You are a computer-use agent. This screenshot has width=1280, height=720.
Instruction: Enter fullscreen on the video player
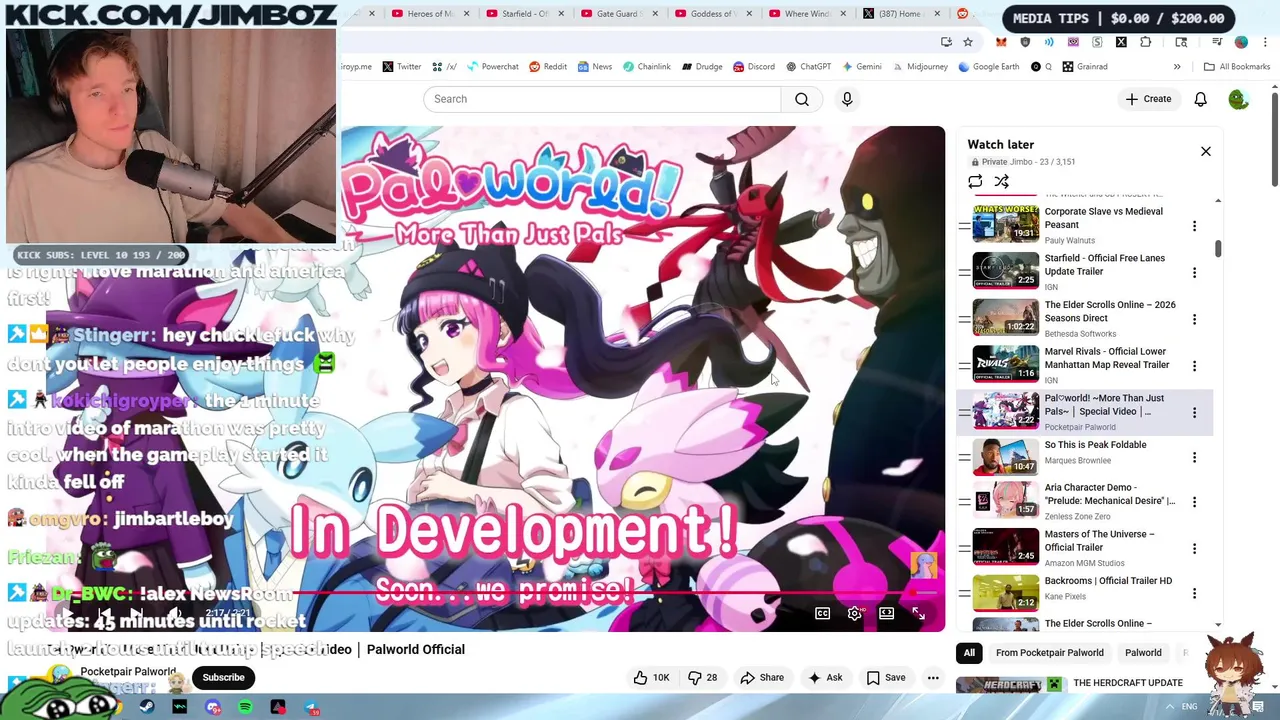pos(918,613)
